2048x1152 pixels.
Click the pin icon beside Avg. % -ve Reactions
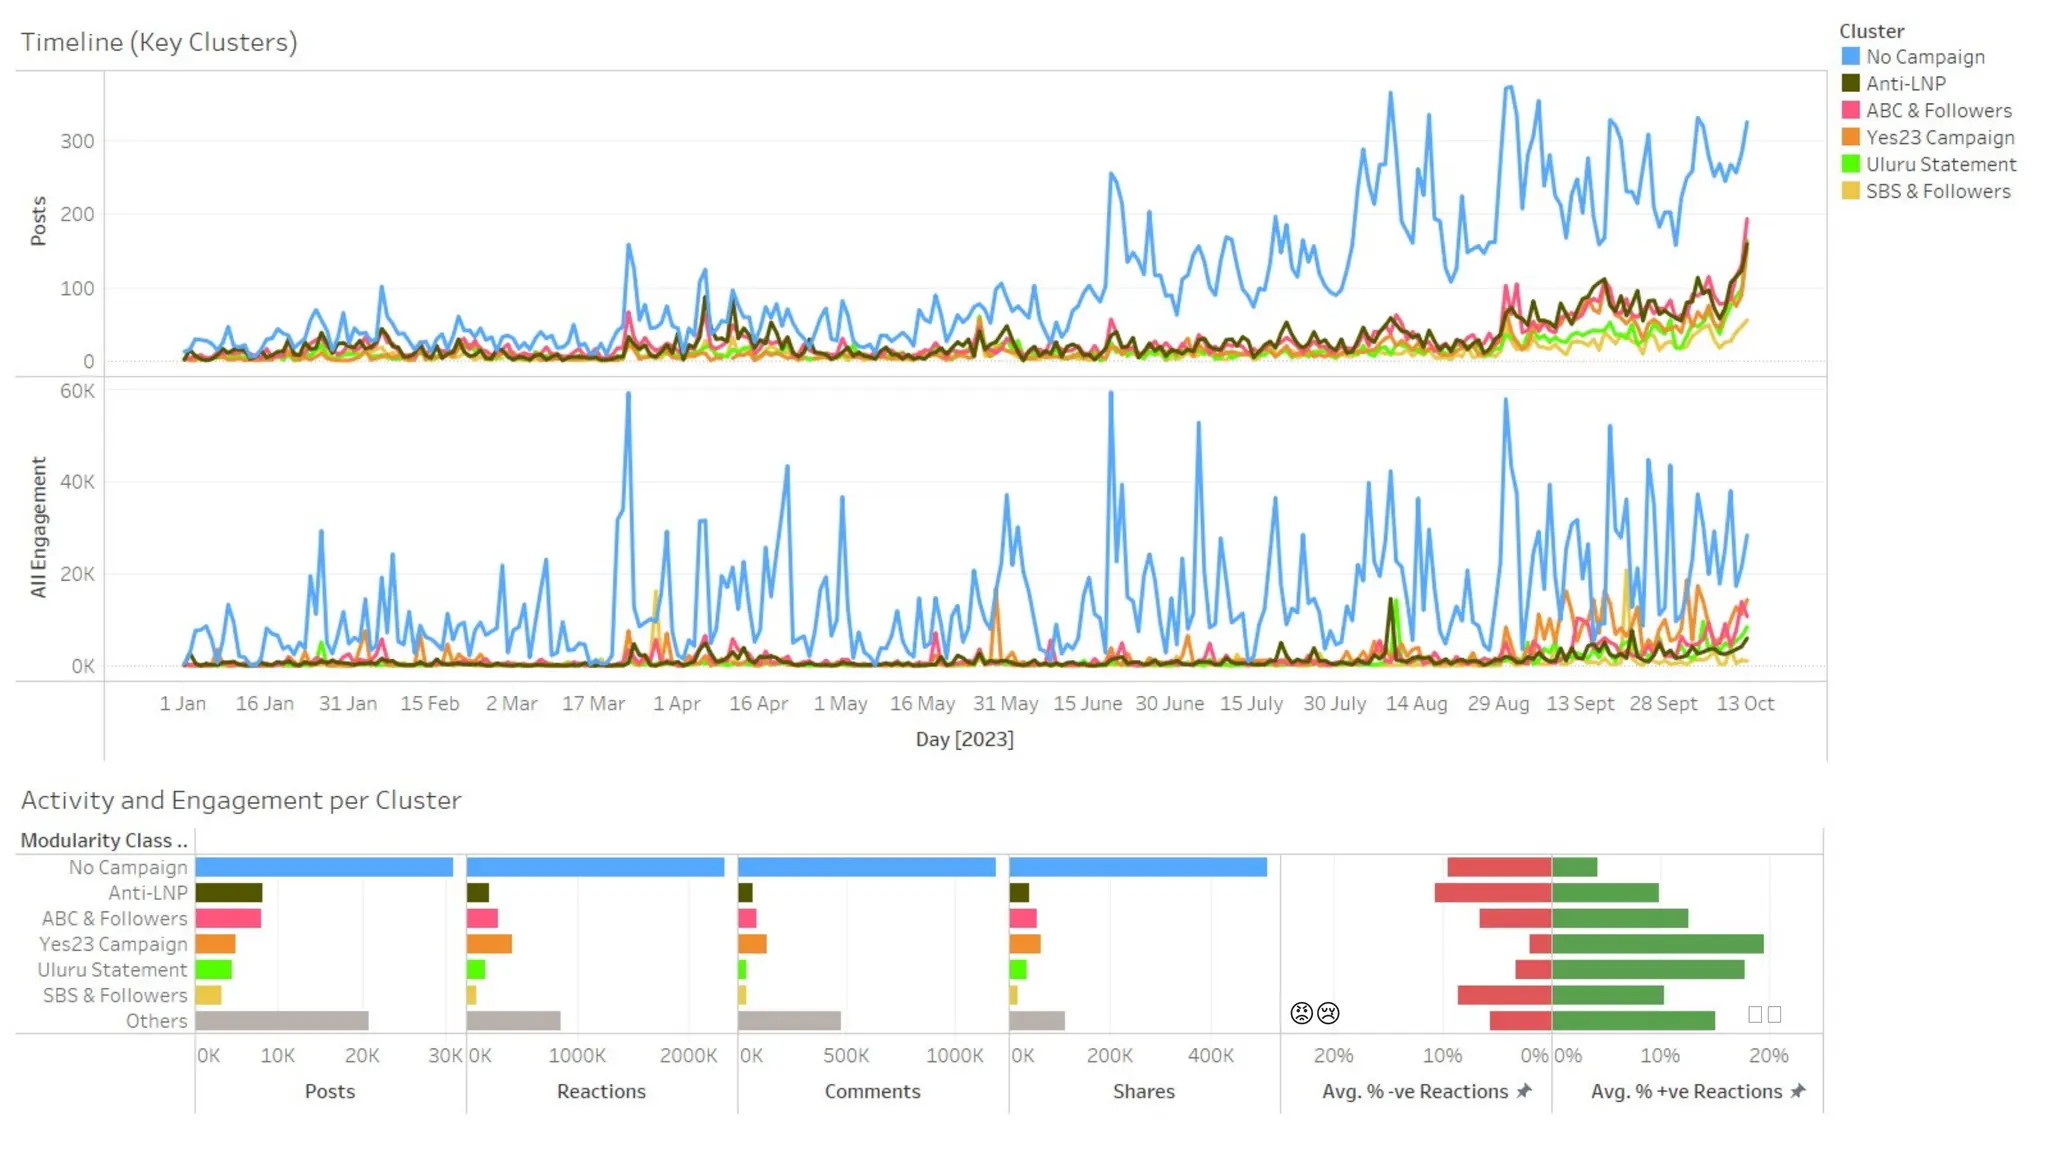point(1524,1091)
